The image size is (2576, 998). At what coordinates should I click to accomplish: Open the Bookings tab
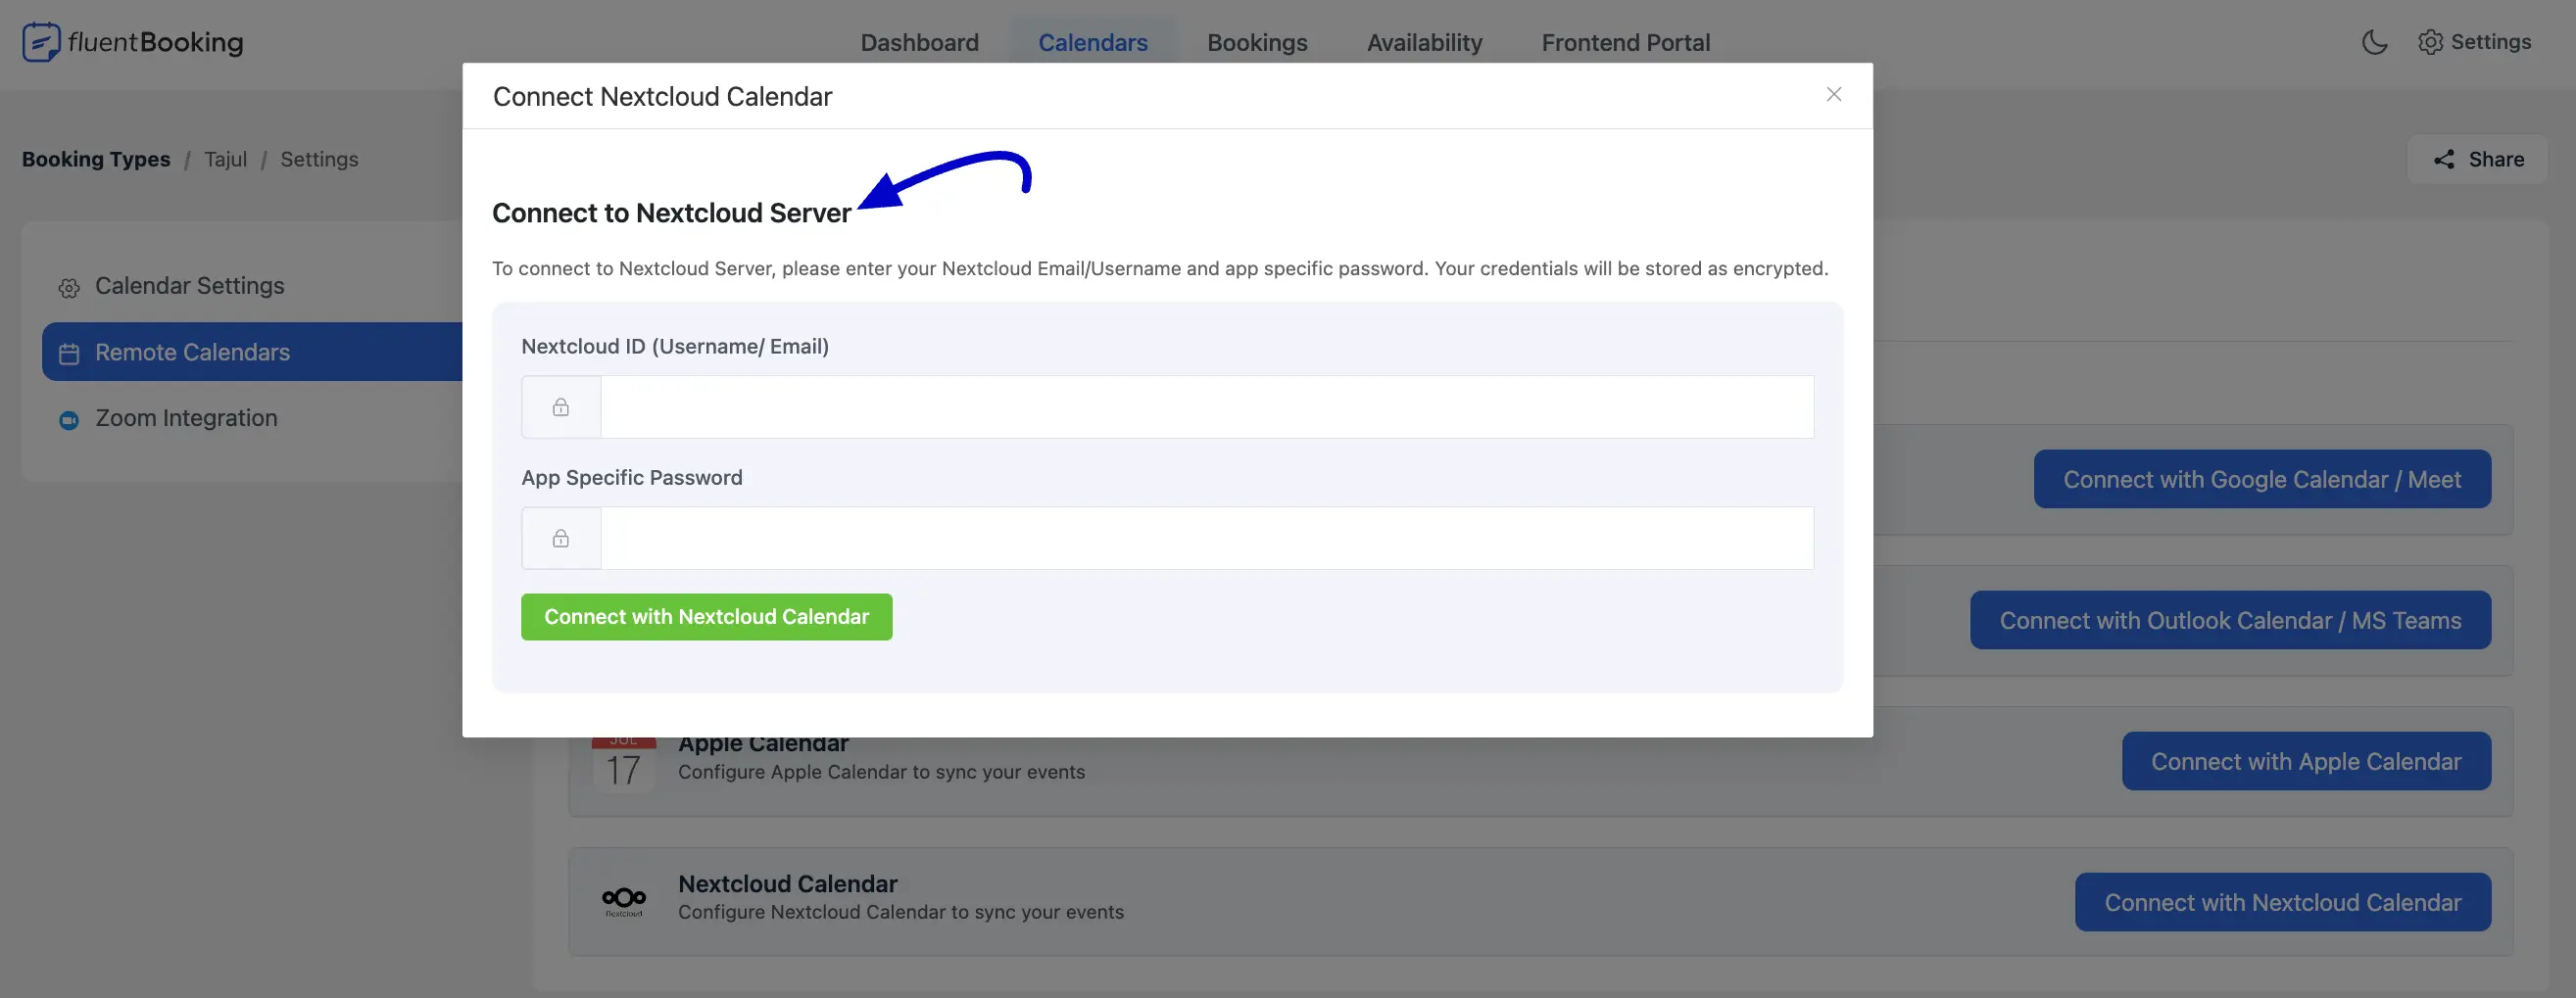tap(1257, 42)
